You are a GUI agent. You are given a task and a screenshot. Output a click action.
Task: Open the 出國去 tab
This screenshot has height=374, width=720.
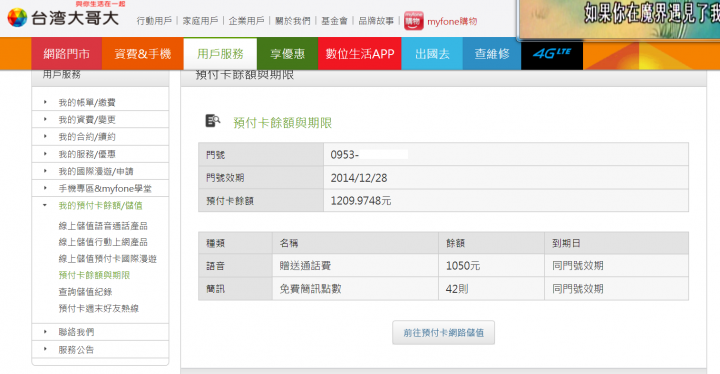click(432, 54)
